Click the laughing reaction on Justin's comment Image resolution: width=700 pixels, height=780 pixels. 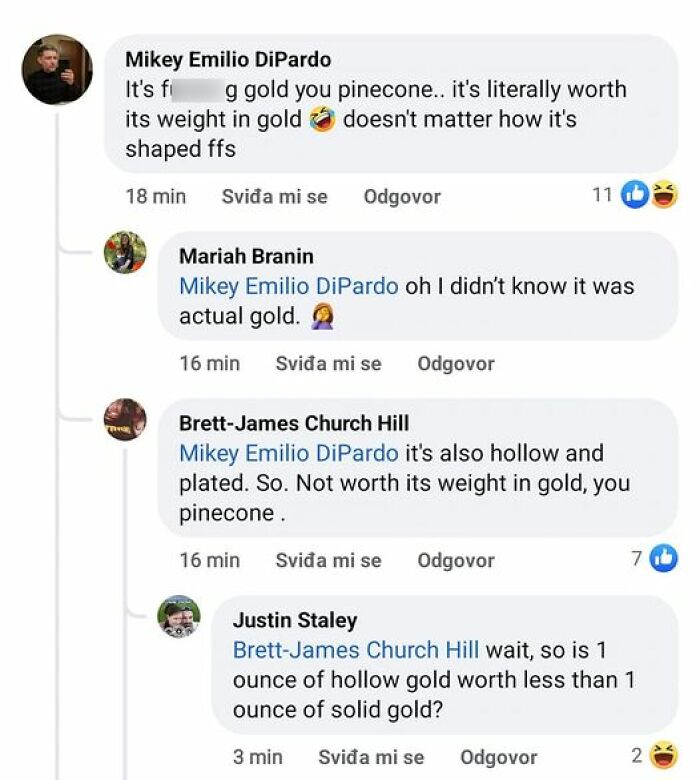(662, 756)
